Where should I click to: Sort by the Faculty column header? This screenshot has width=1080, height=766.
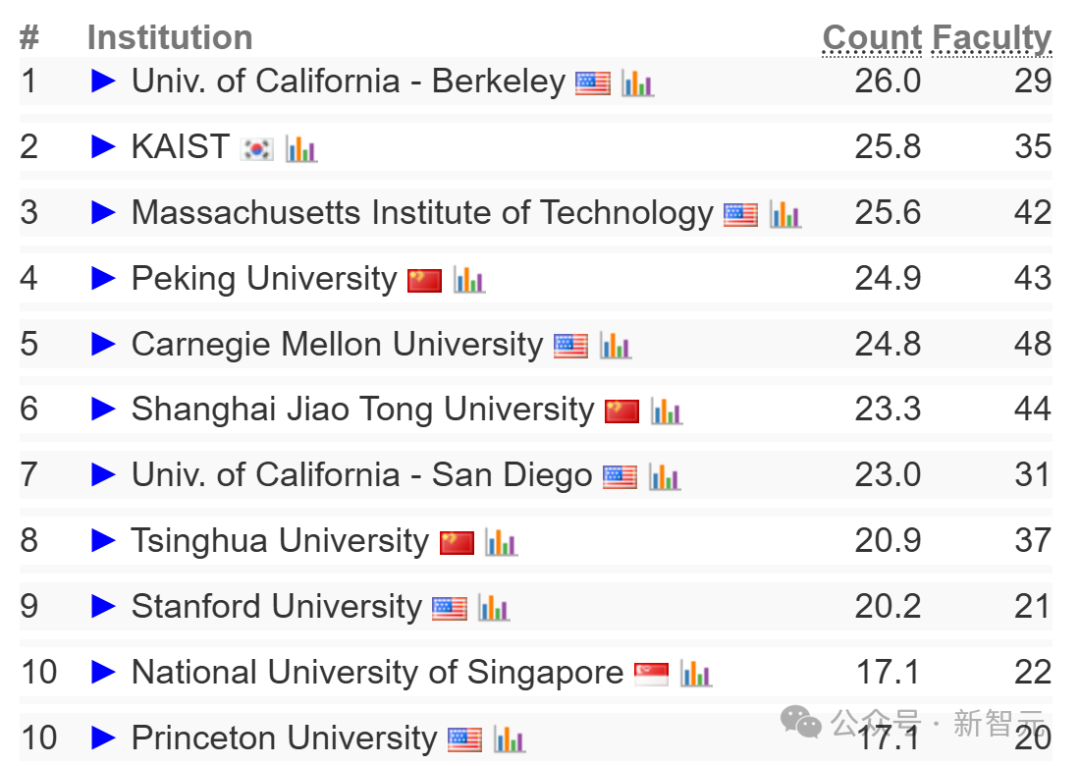pos(992,37)
